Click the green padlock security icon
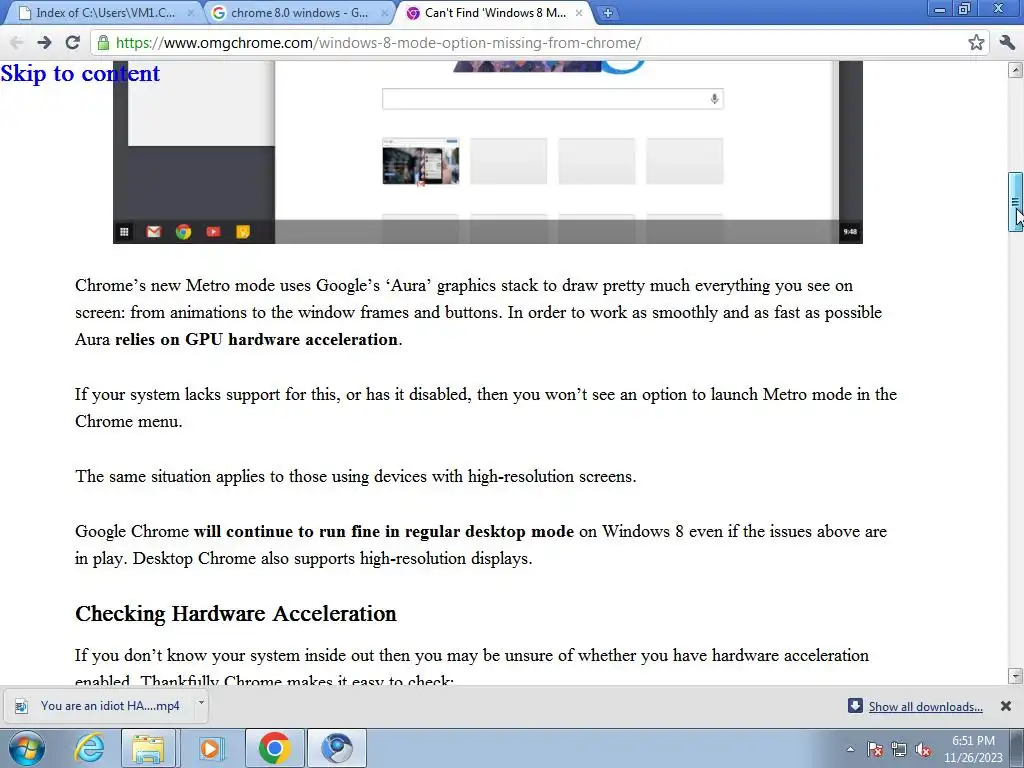 click(x=103, y=43)
